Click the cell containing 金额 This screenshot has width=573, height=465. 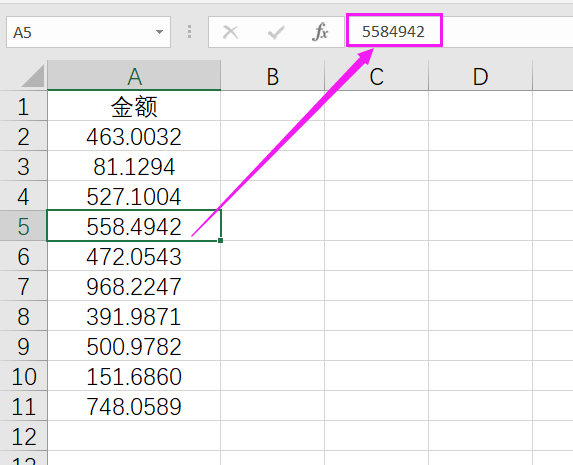click(x=134, y=106)
